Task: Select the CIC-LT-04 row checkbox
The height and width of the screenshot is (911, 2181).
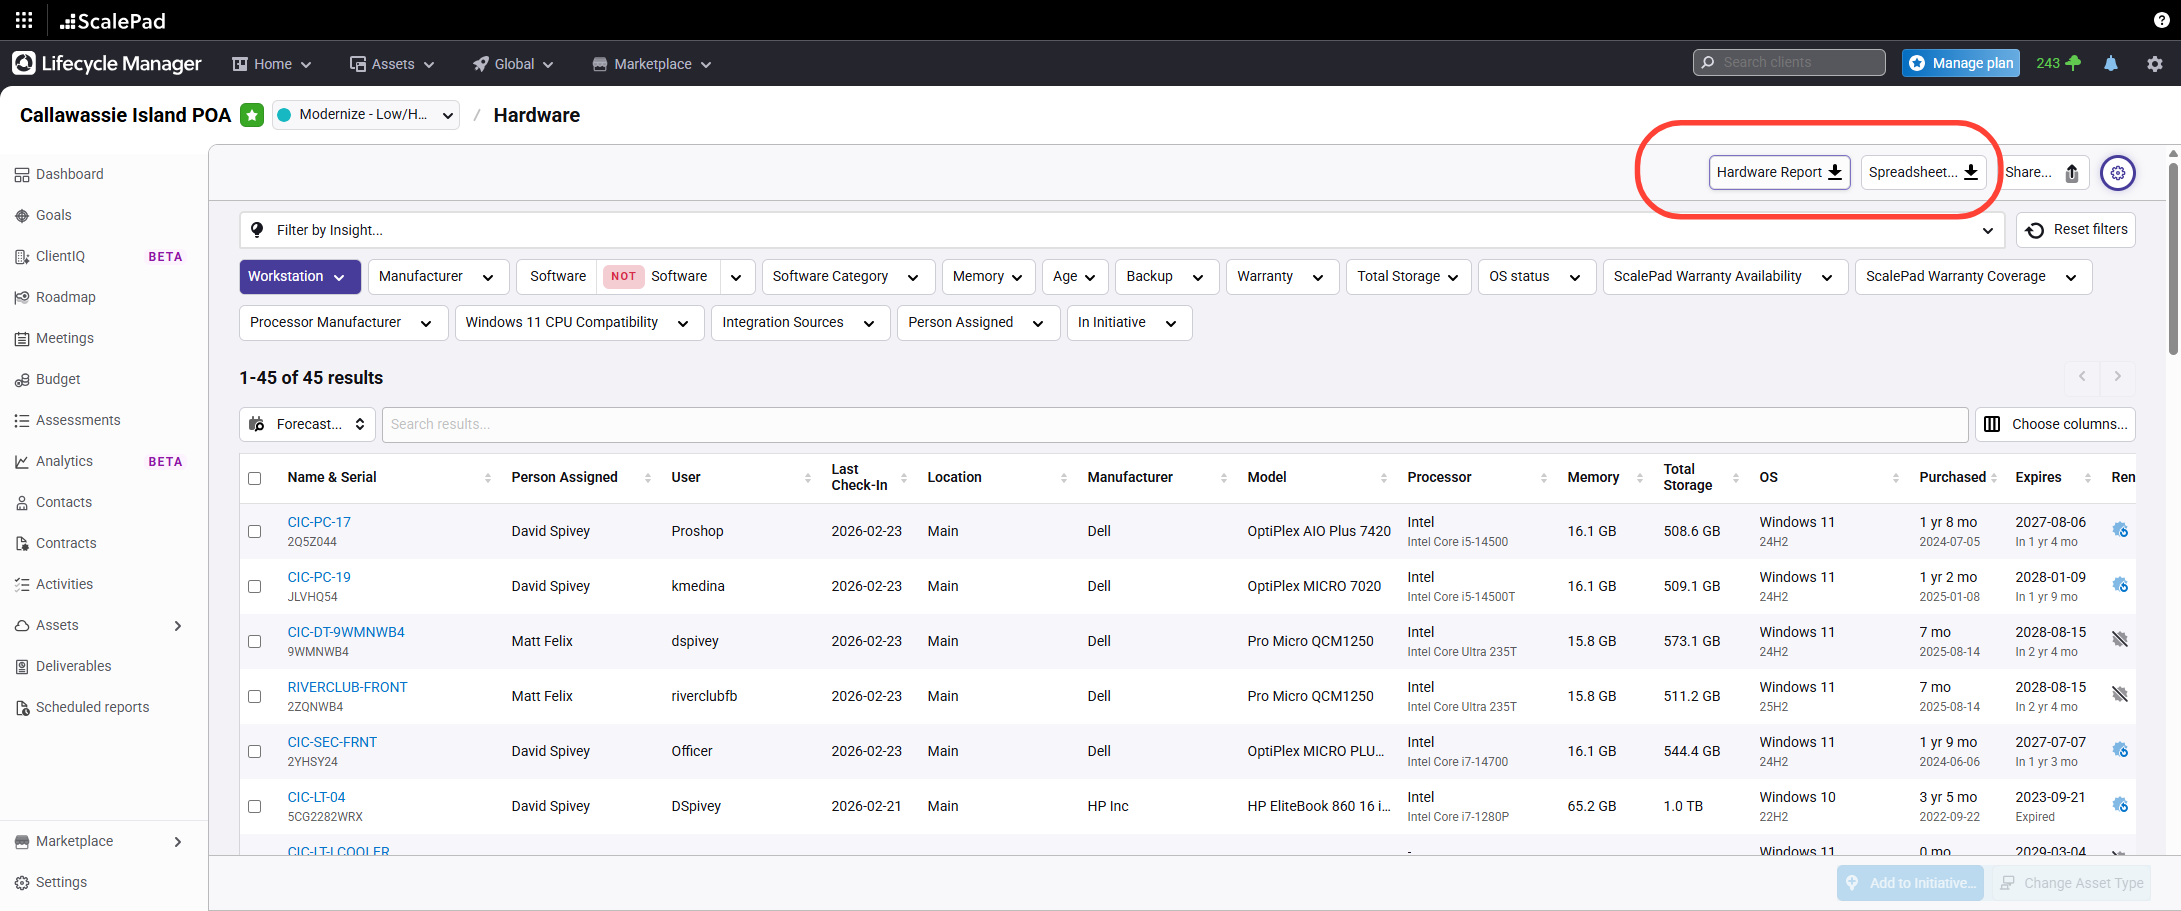Action: click(x=255, y=806)
